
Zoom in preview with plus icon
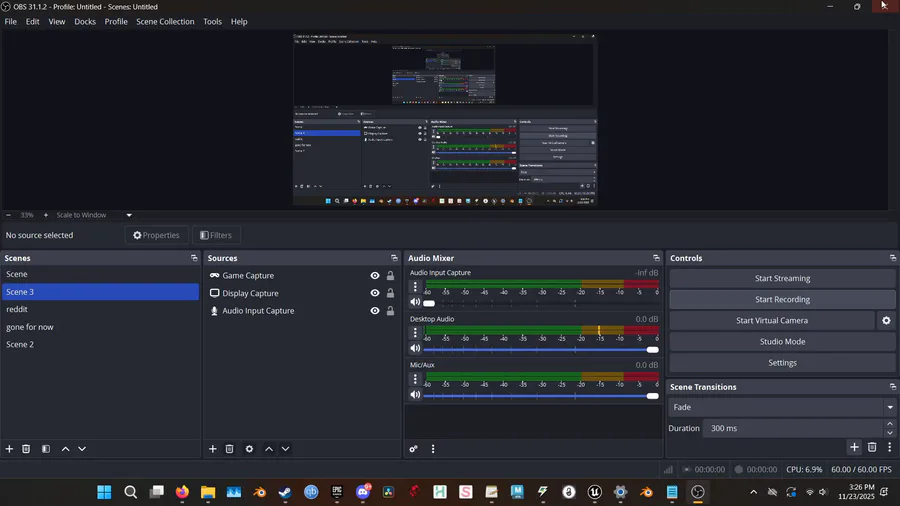(x=46, y=215)
